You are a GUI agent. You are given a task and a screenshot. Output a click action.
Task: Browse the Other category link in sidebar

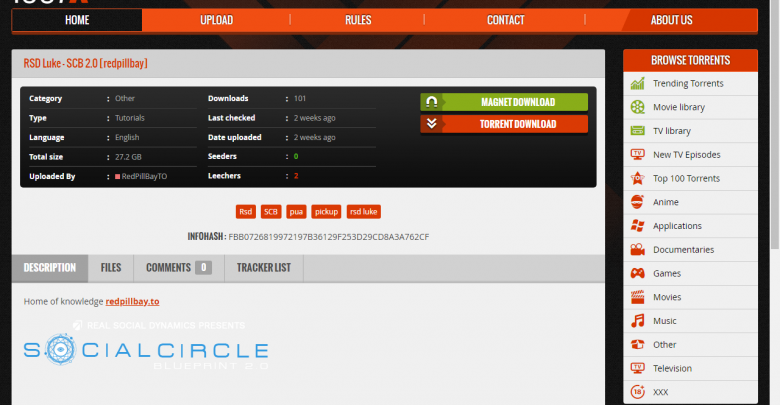(x=665, y=344)
